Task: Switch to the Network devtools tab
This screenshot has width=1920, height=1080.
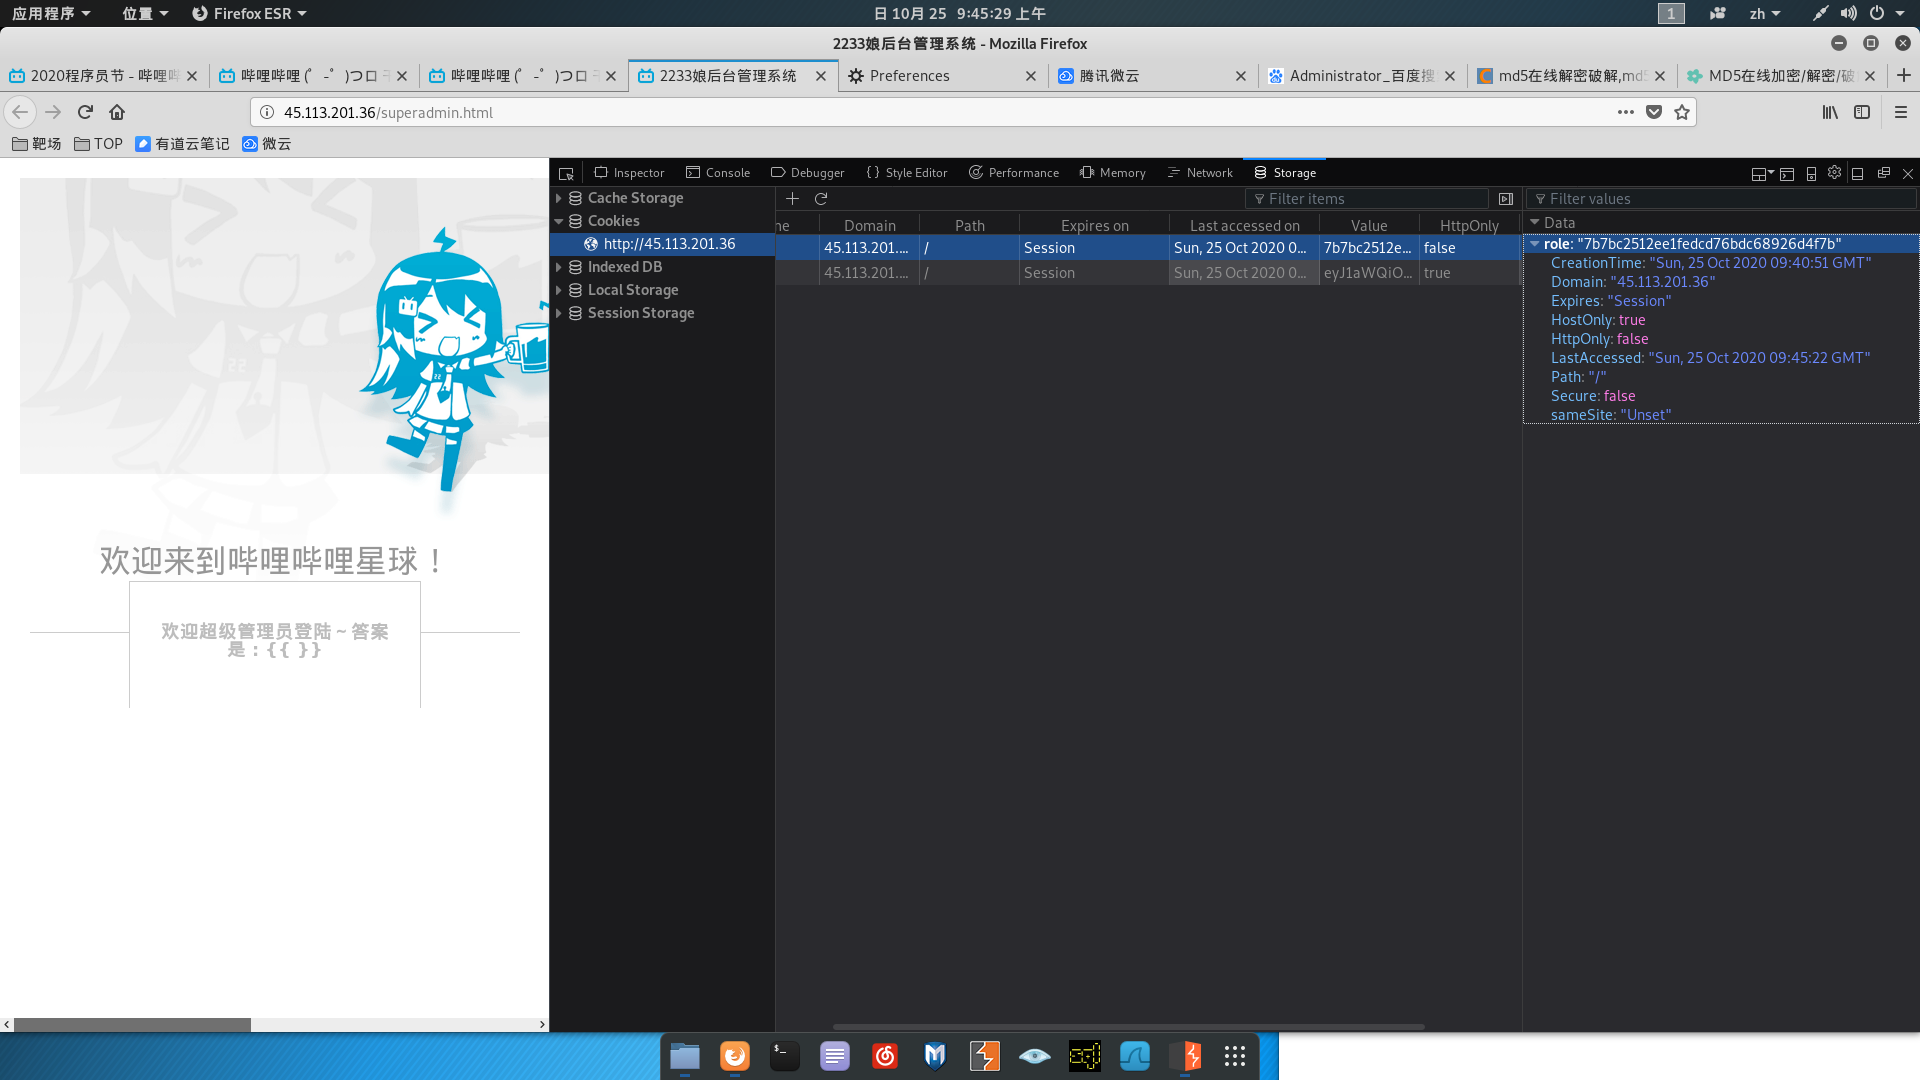Action: tap(1200, 173)
